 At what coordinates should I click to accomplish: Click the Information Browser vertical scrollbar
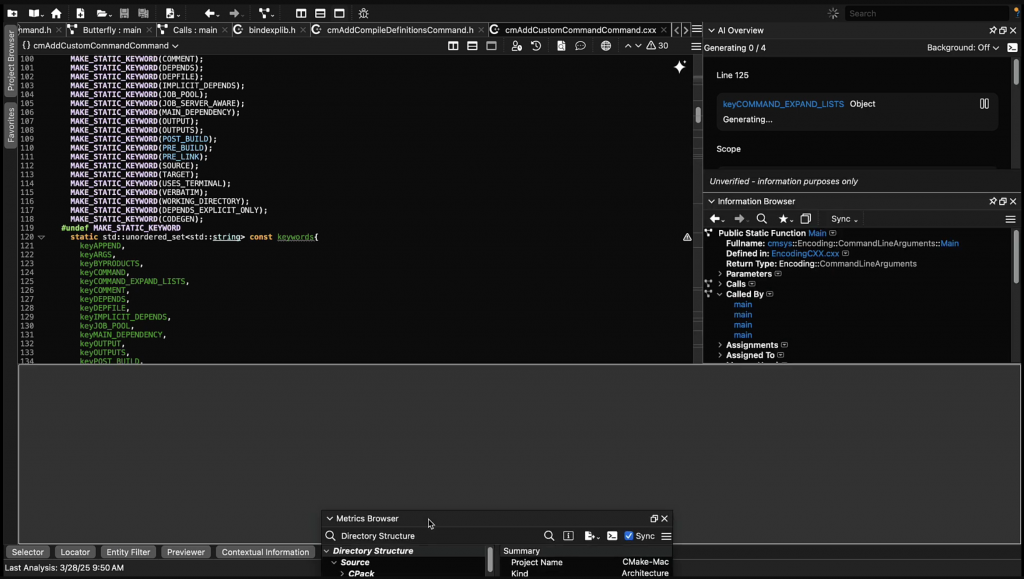[x=1016, y=256]
